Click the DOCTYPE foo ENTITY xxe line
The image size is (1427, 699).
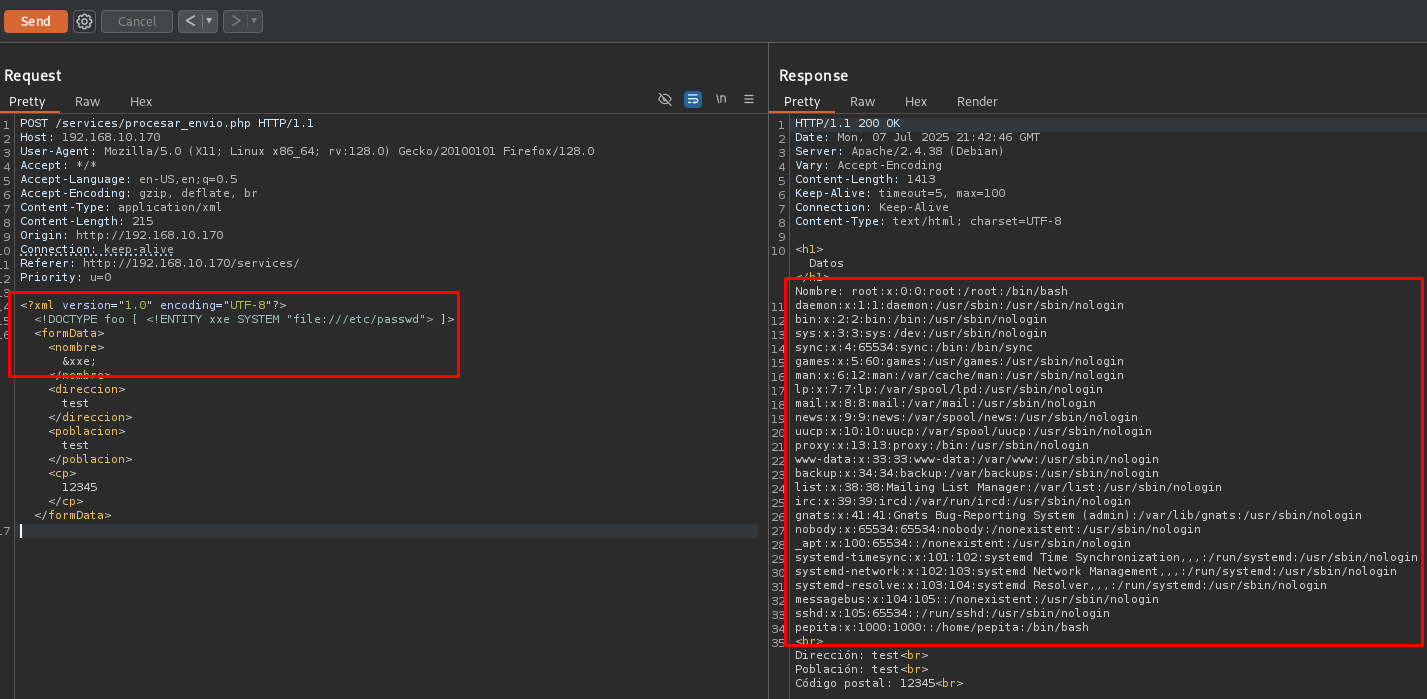tap(245, 319)
